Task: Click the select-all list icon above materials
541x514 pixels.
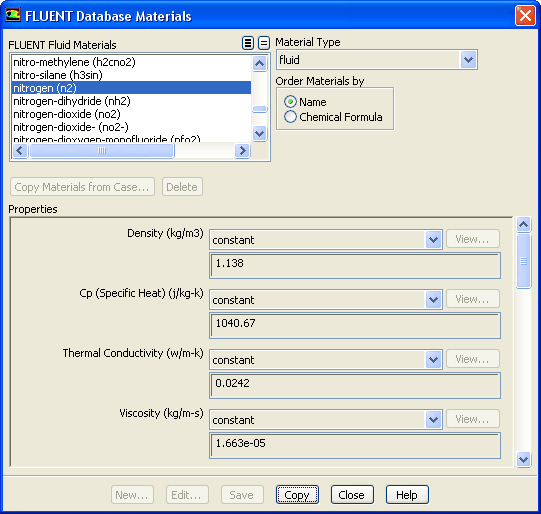Action: [x=247, y=43]
